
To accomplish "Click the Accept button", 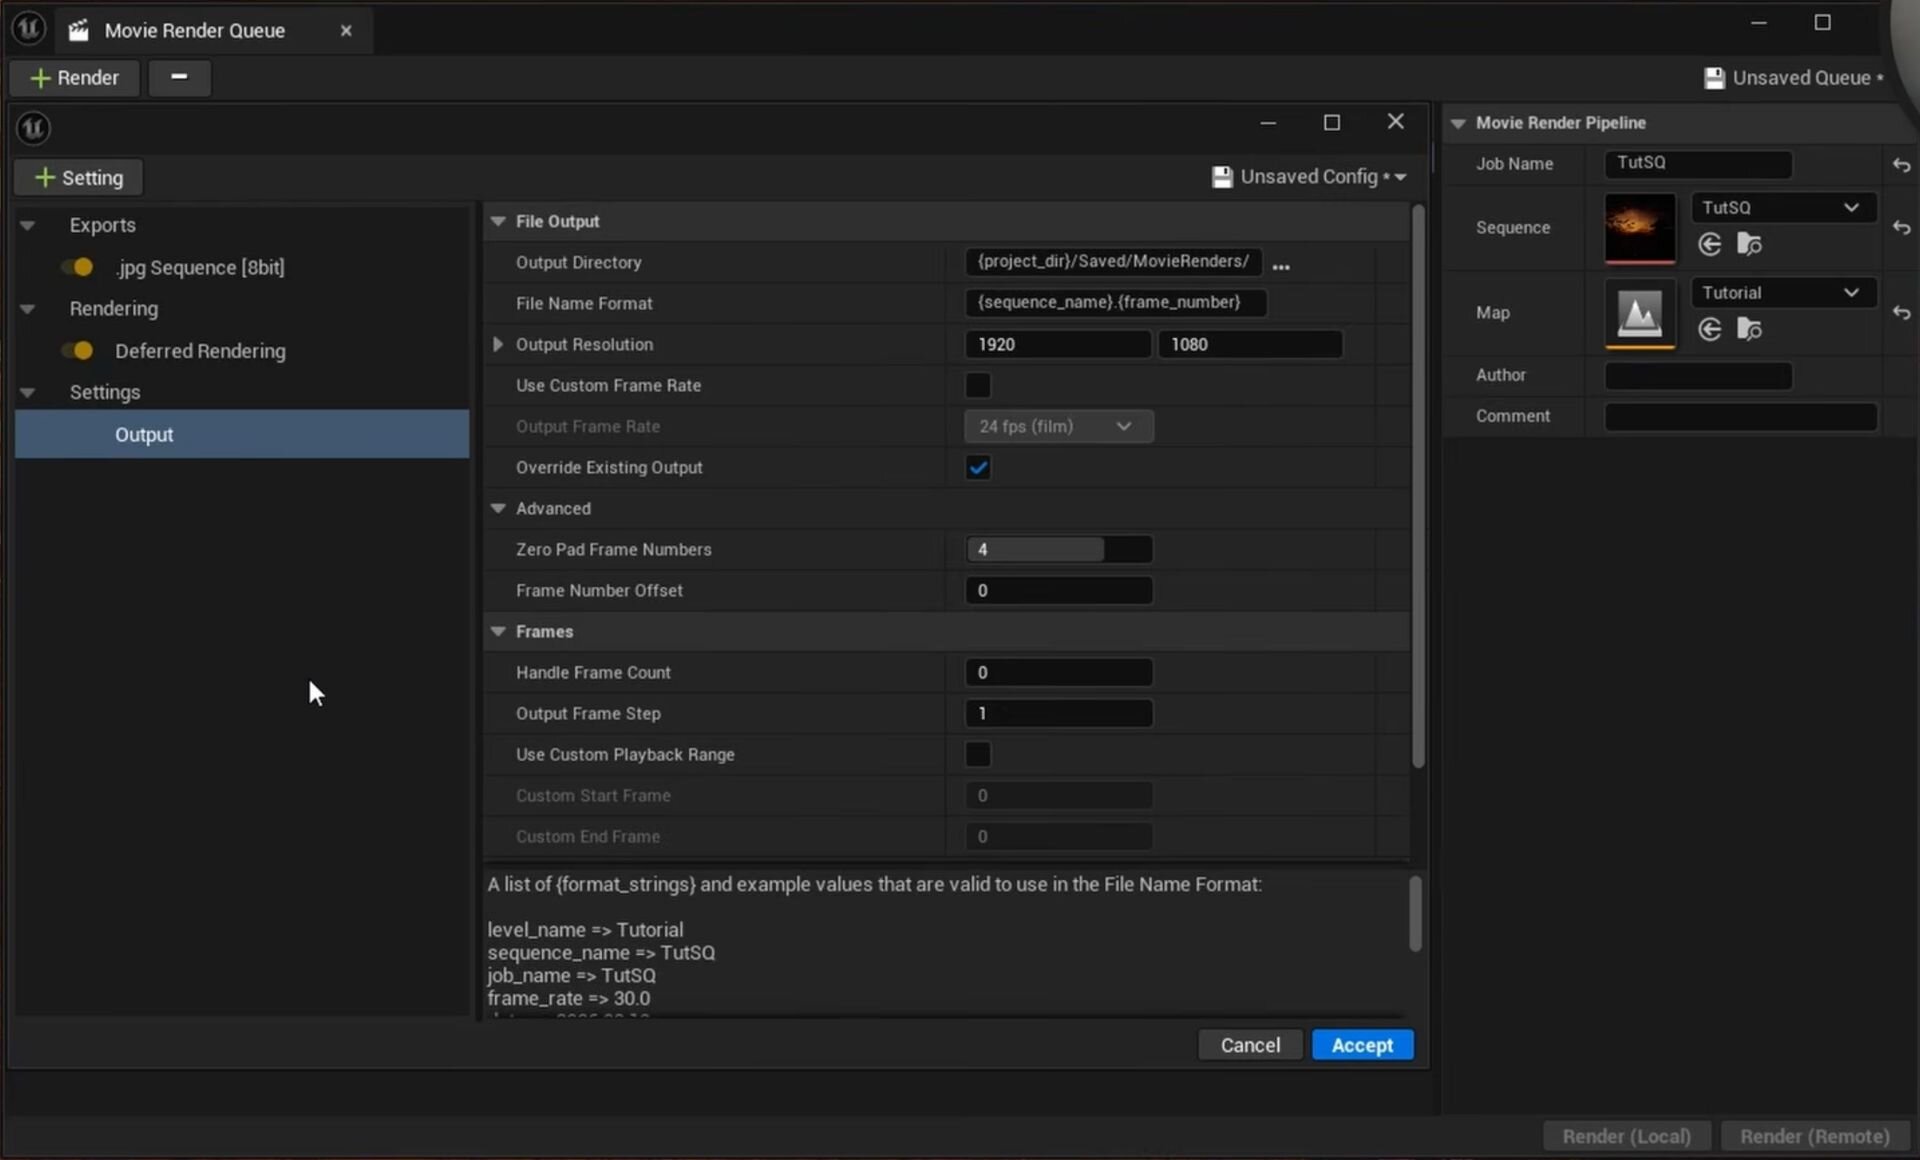I will 1361,1045.
